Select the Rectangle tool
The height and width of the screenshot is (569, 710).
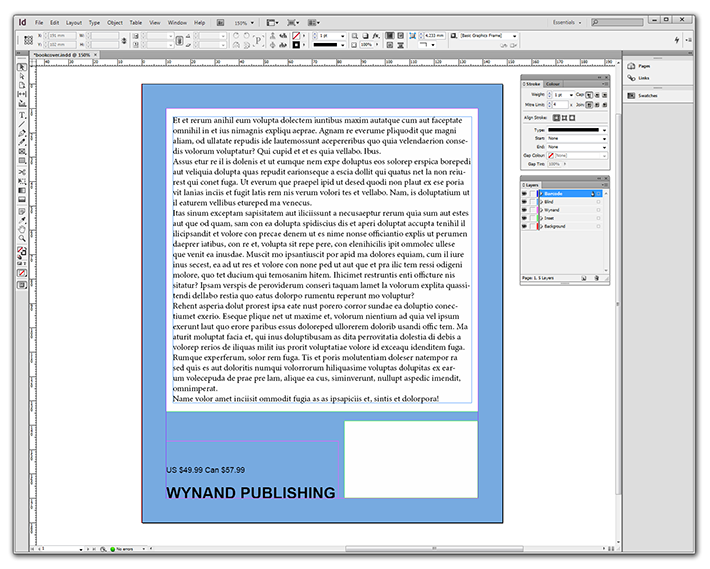(22, 160)
